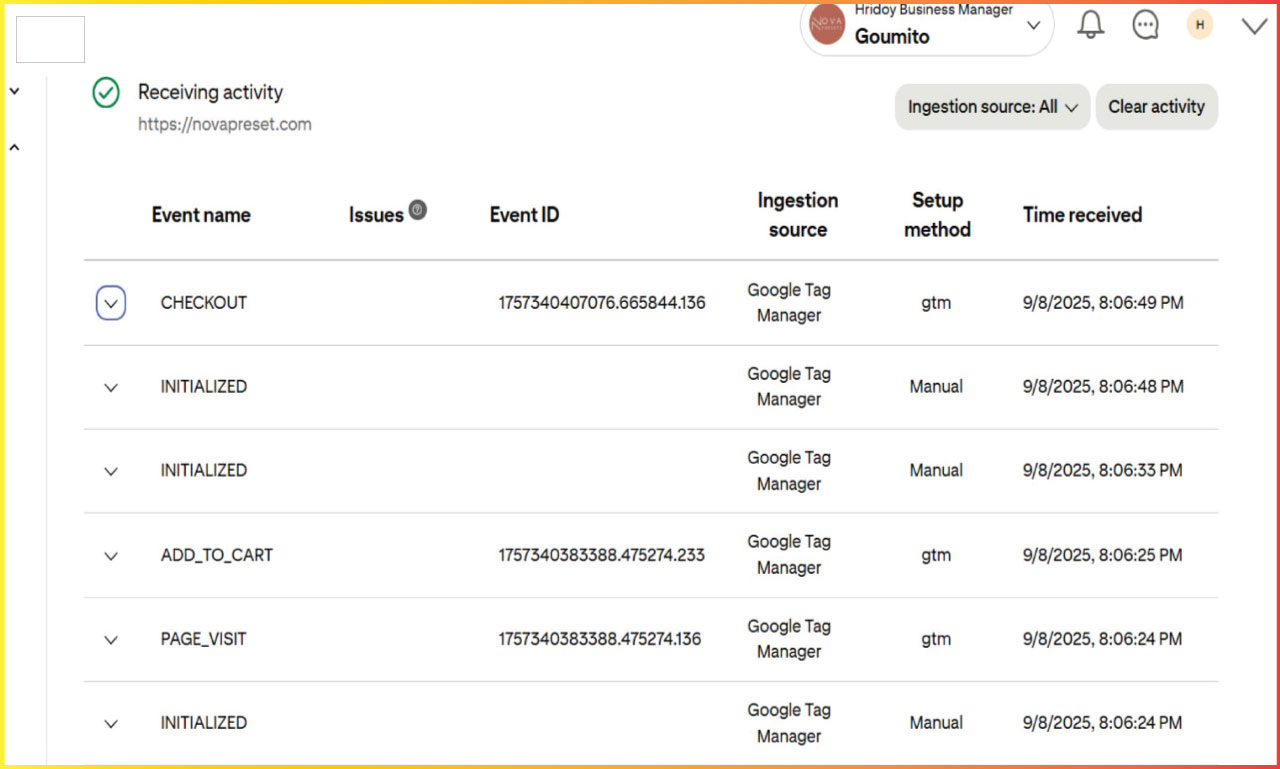
Task: Open the notifications bell icon
Action: [x=1090, y=24]
